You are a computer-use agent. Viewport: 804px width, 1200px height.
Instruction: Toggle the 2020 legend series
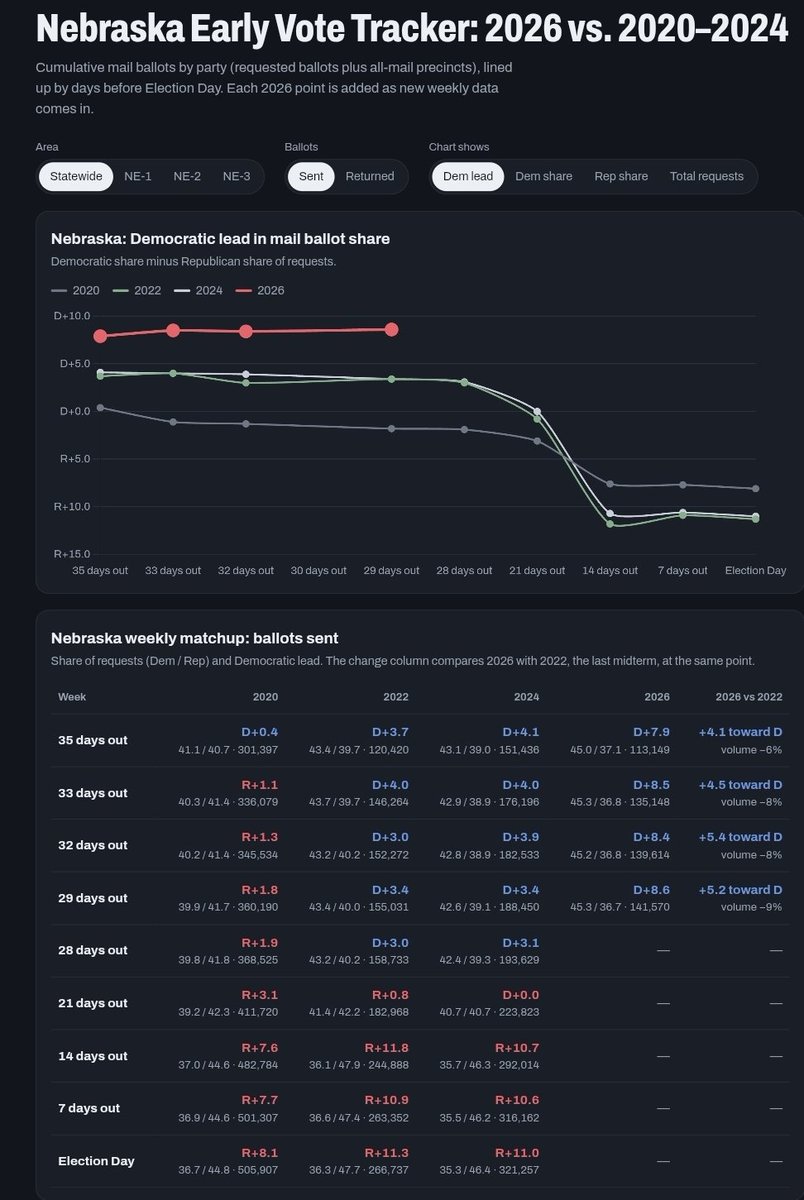[x=77, y=290]
